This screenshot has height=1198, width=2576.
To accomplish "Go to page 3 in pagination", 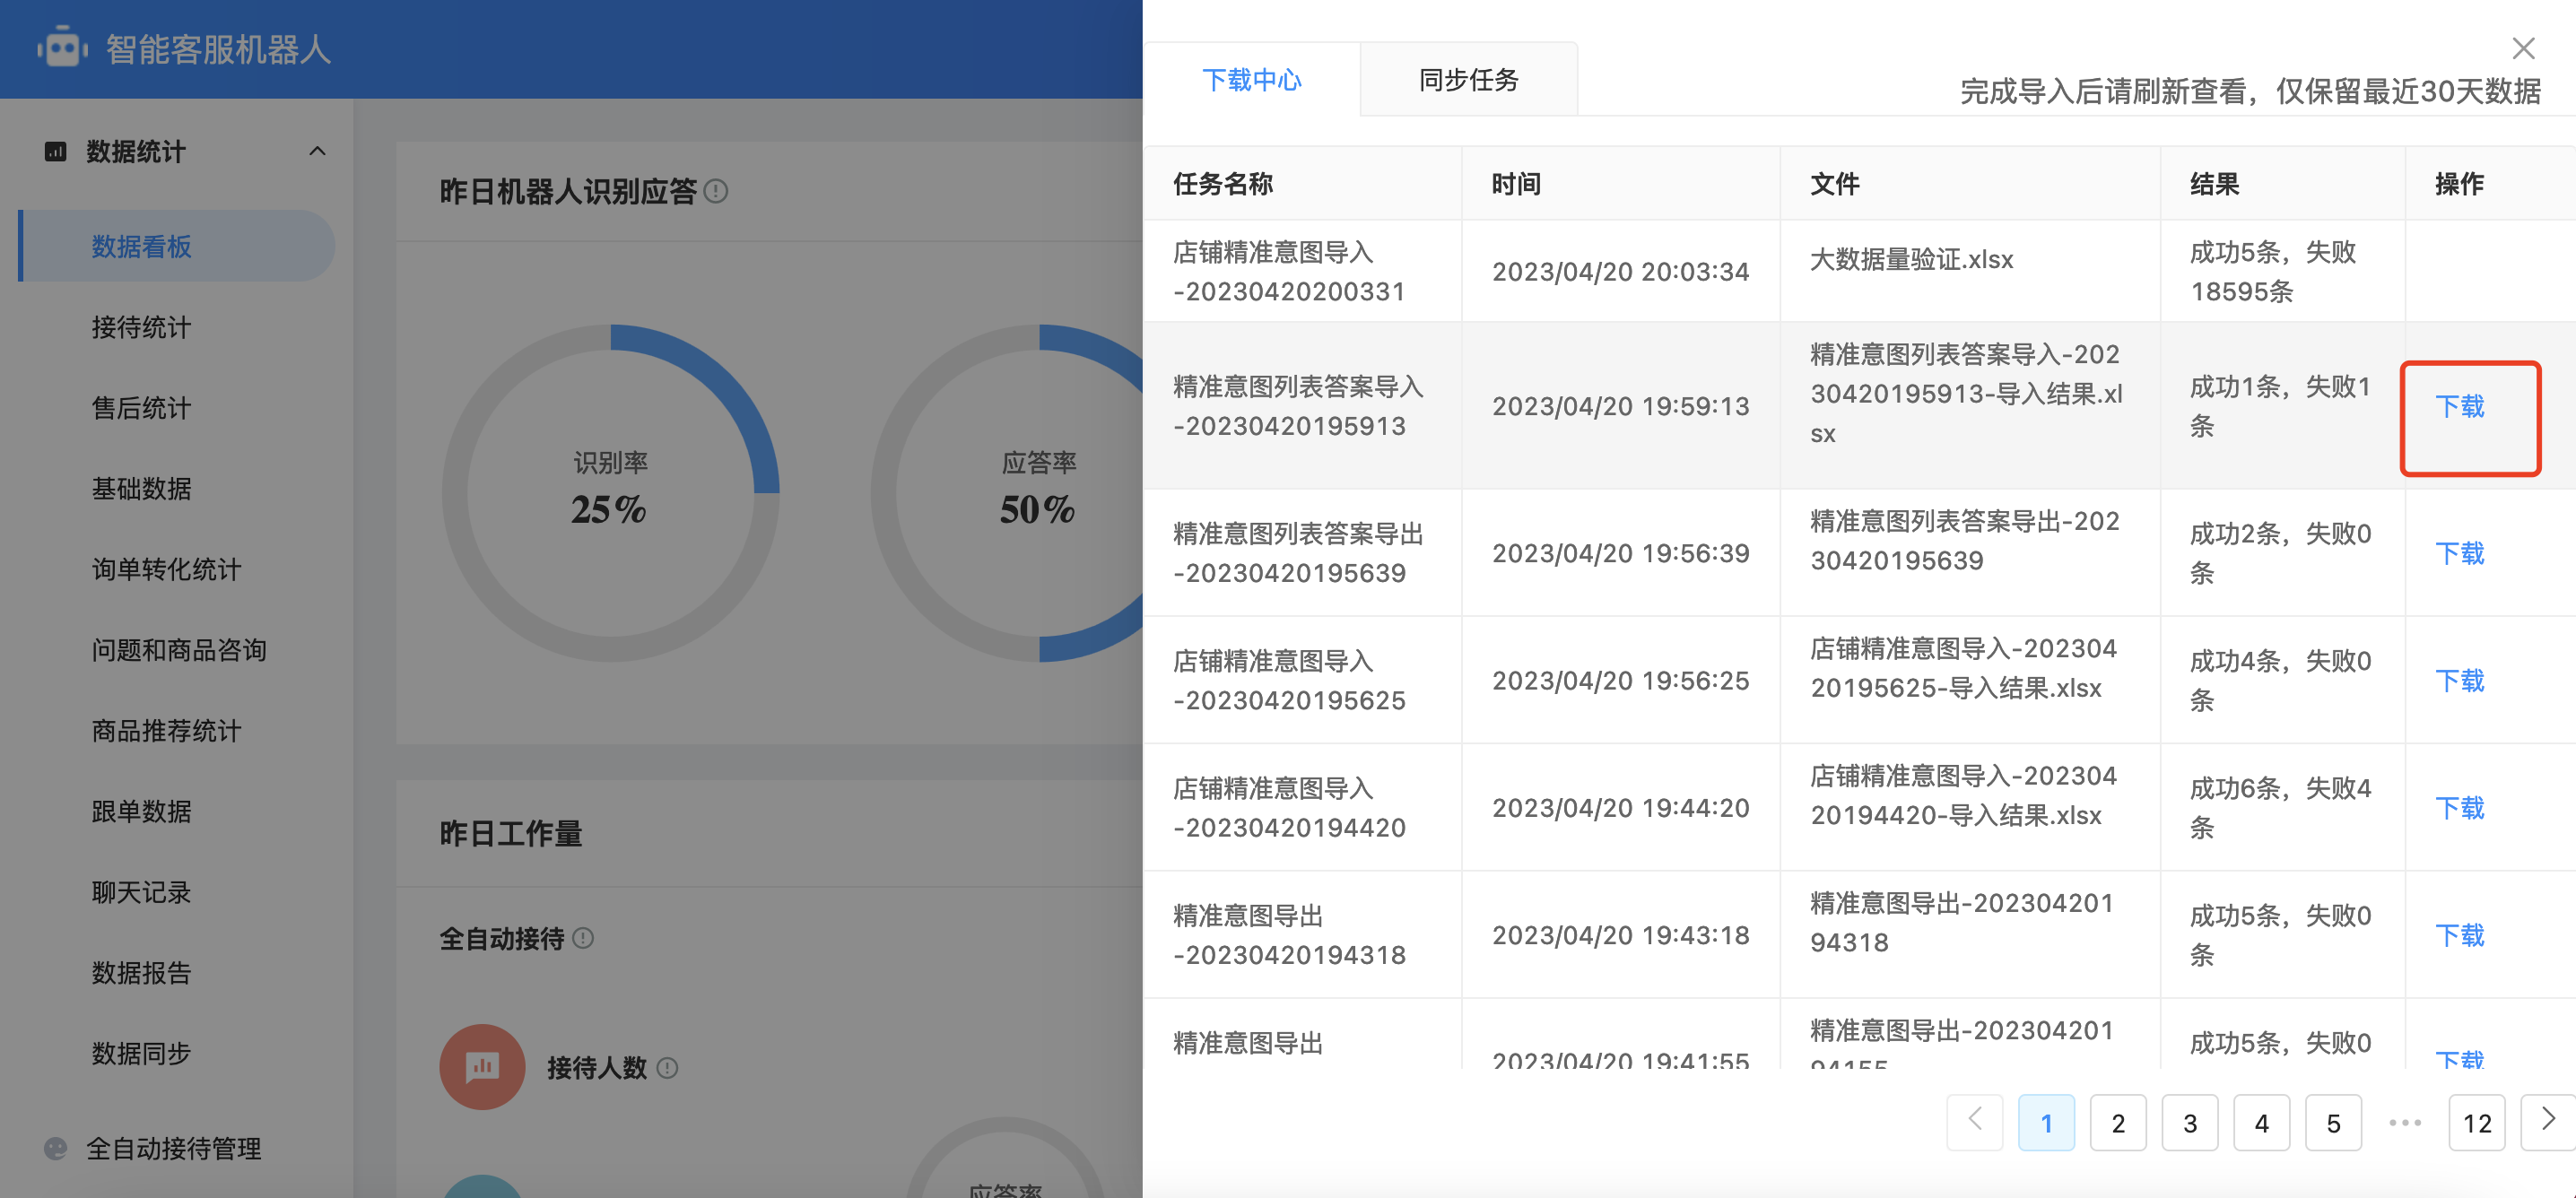I will point(2190,1122).
